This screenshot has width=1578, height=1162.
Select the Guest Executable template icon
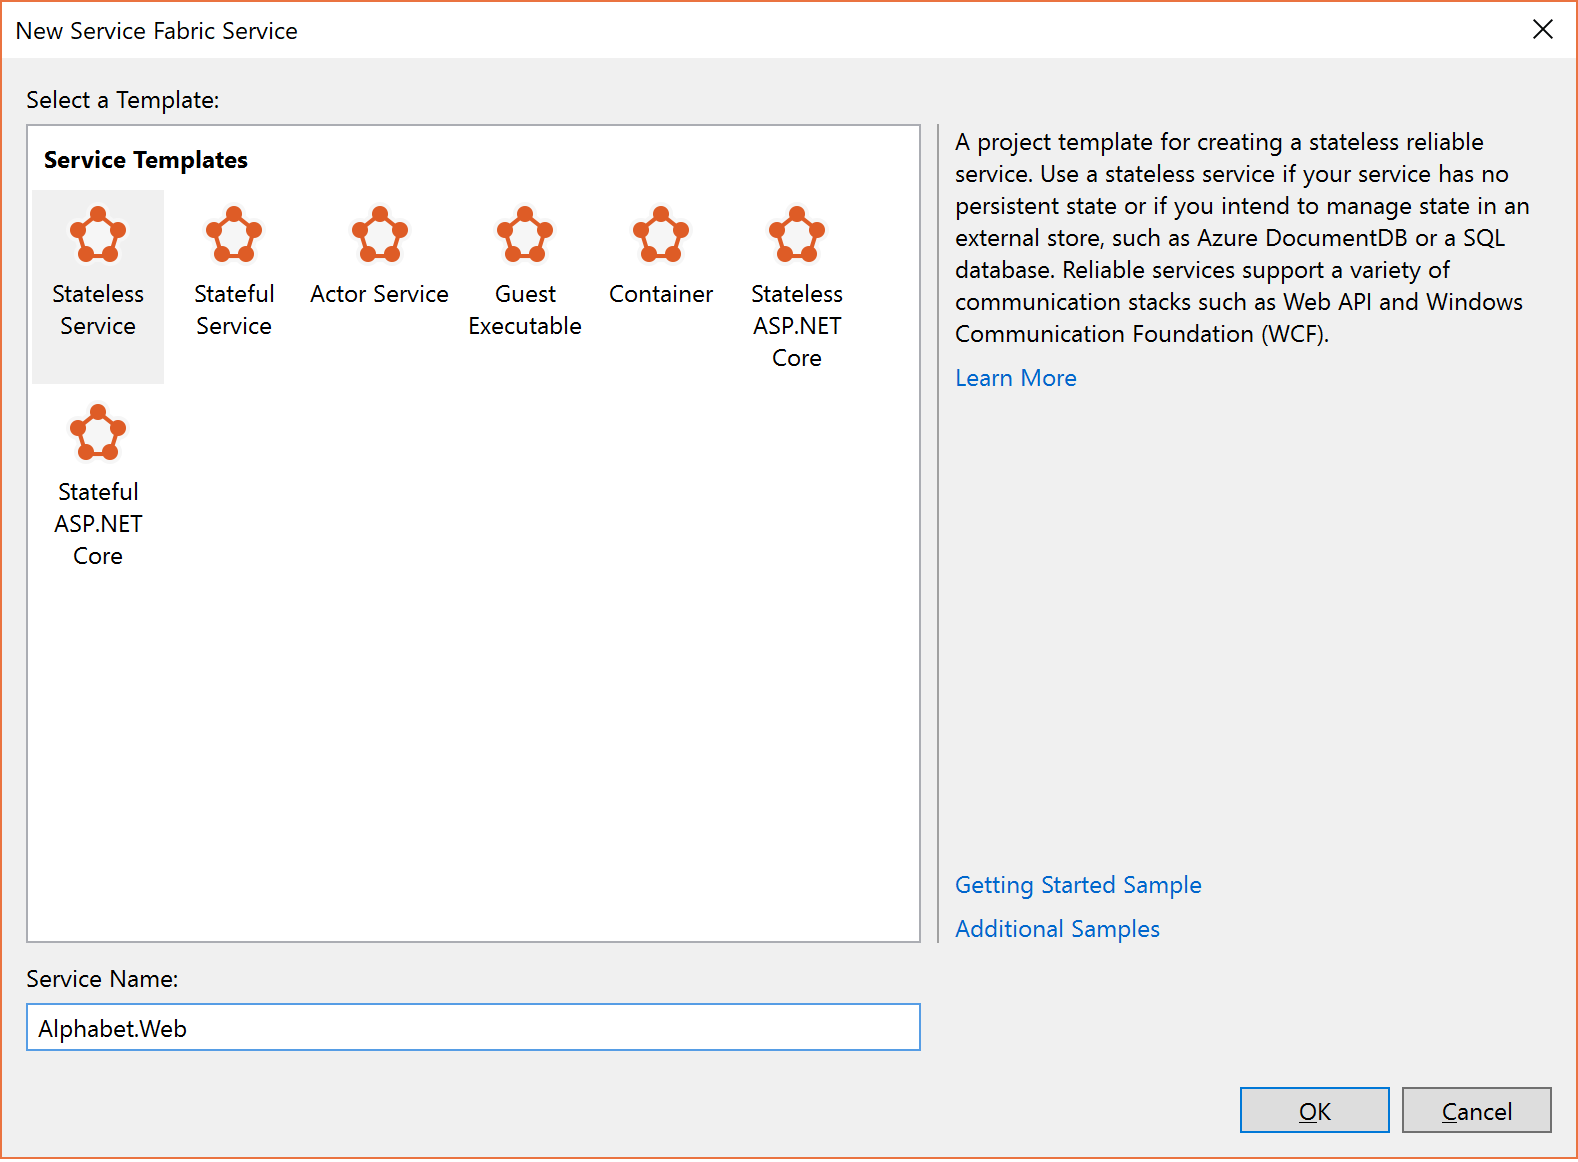(525, 235)
